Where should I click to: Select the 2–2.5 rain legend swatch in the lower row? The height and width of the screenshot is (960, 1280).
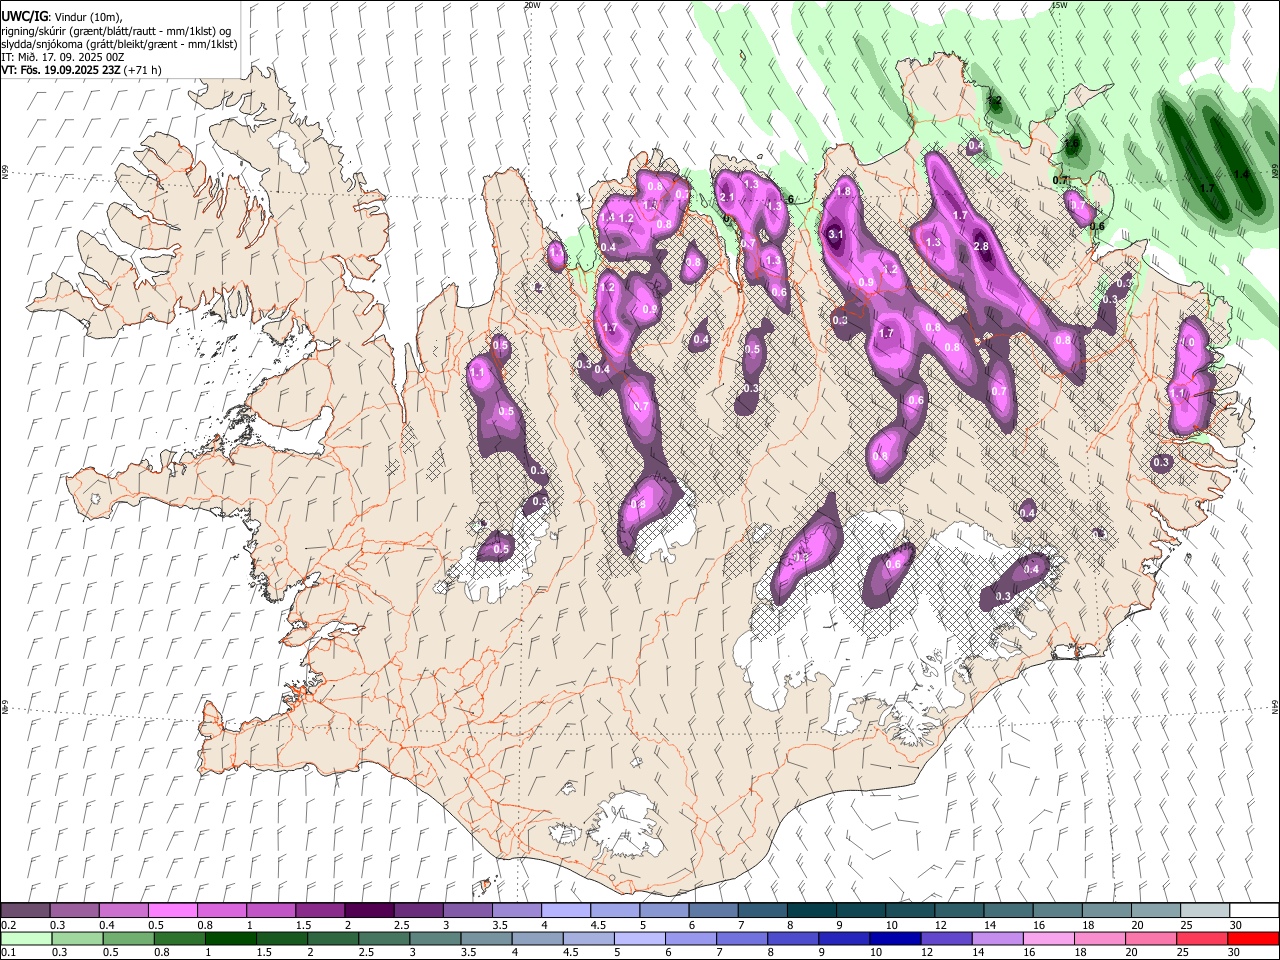[x=333, y=938]
